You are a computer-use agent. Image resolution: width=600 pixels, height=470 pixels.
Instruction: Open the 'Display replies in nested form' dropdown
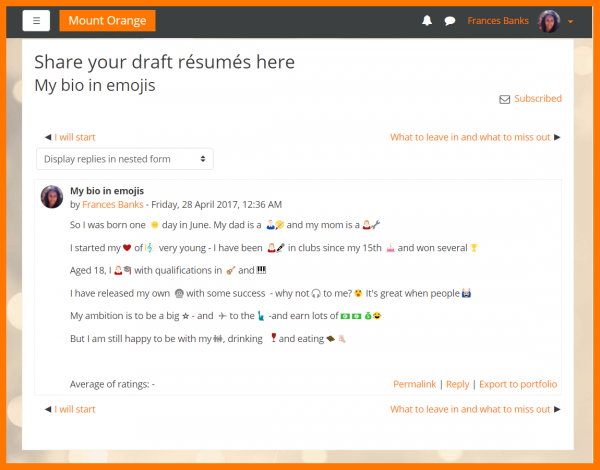(125, 159)
